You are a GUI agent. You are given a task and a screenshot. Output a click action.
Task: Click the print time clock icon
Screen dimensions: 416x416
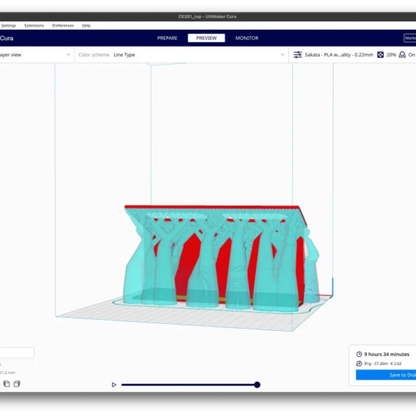click(359, 354)
